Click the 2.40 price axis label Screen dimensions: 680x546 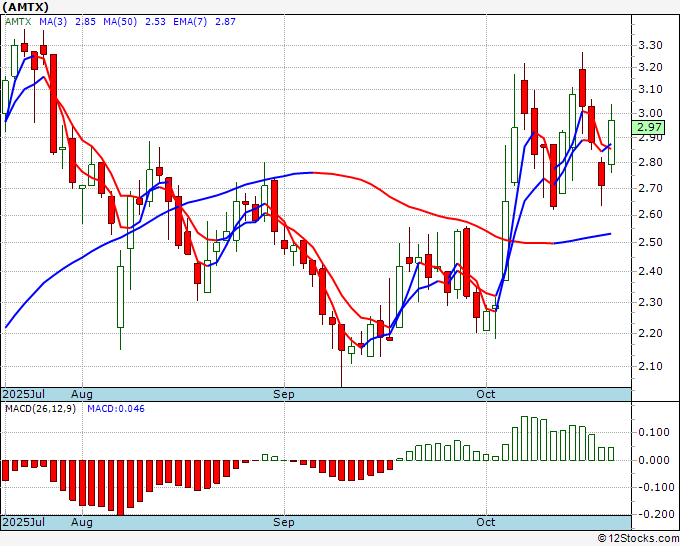pos(650,271)
